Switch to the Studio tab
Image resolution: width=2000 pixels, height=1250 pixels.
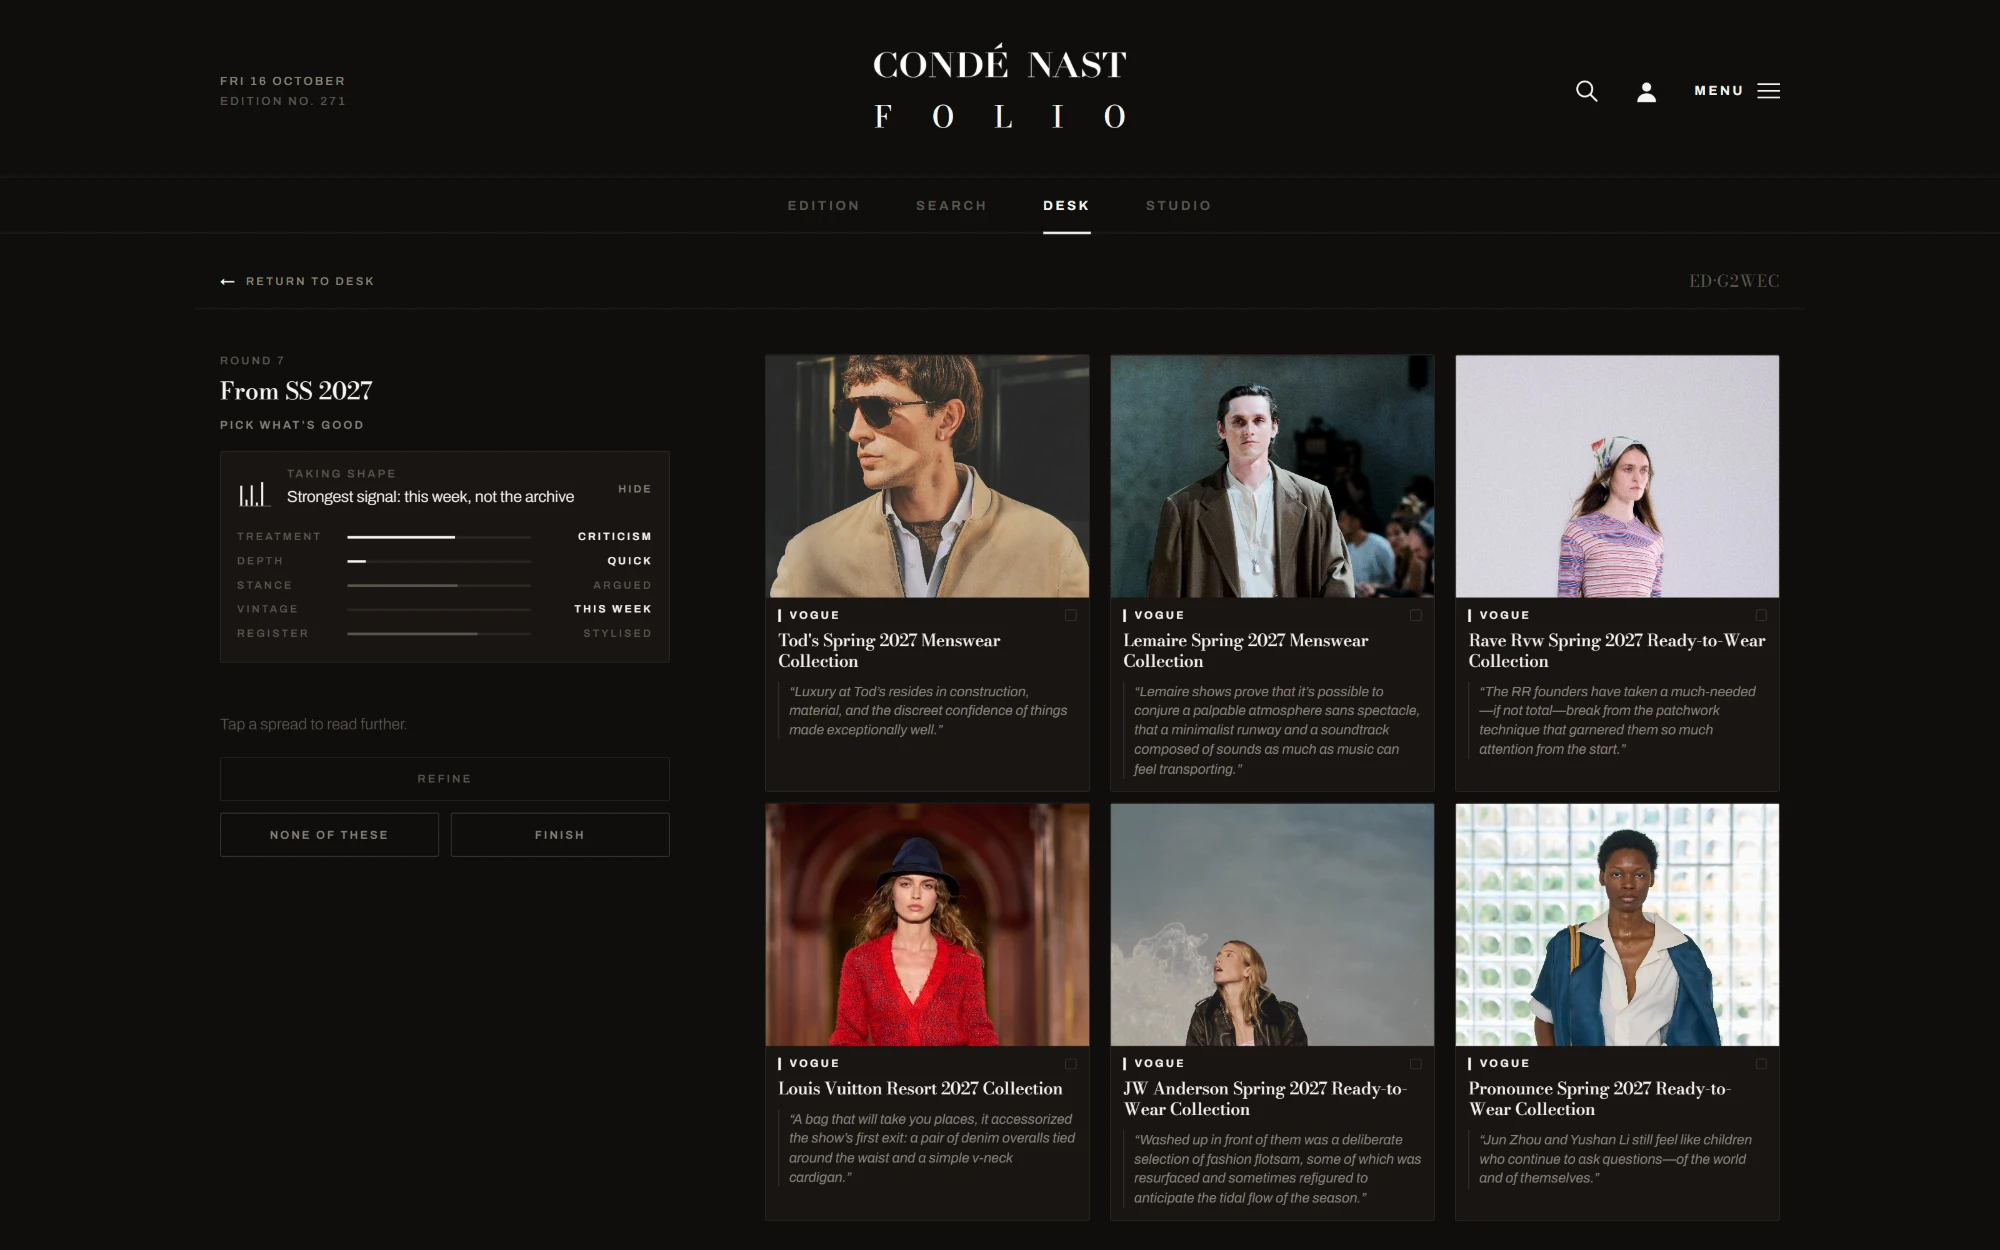1178,206
